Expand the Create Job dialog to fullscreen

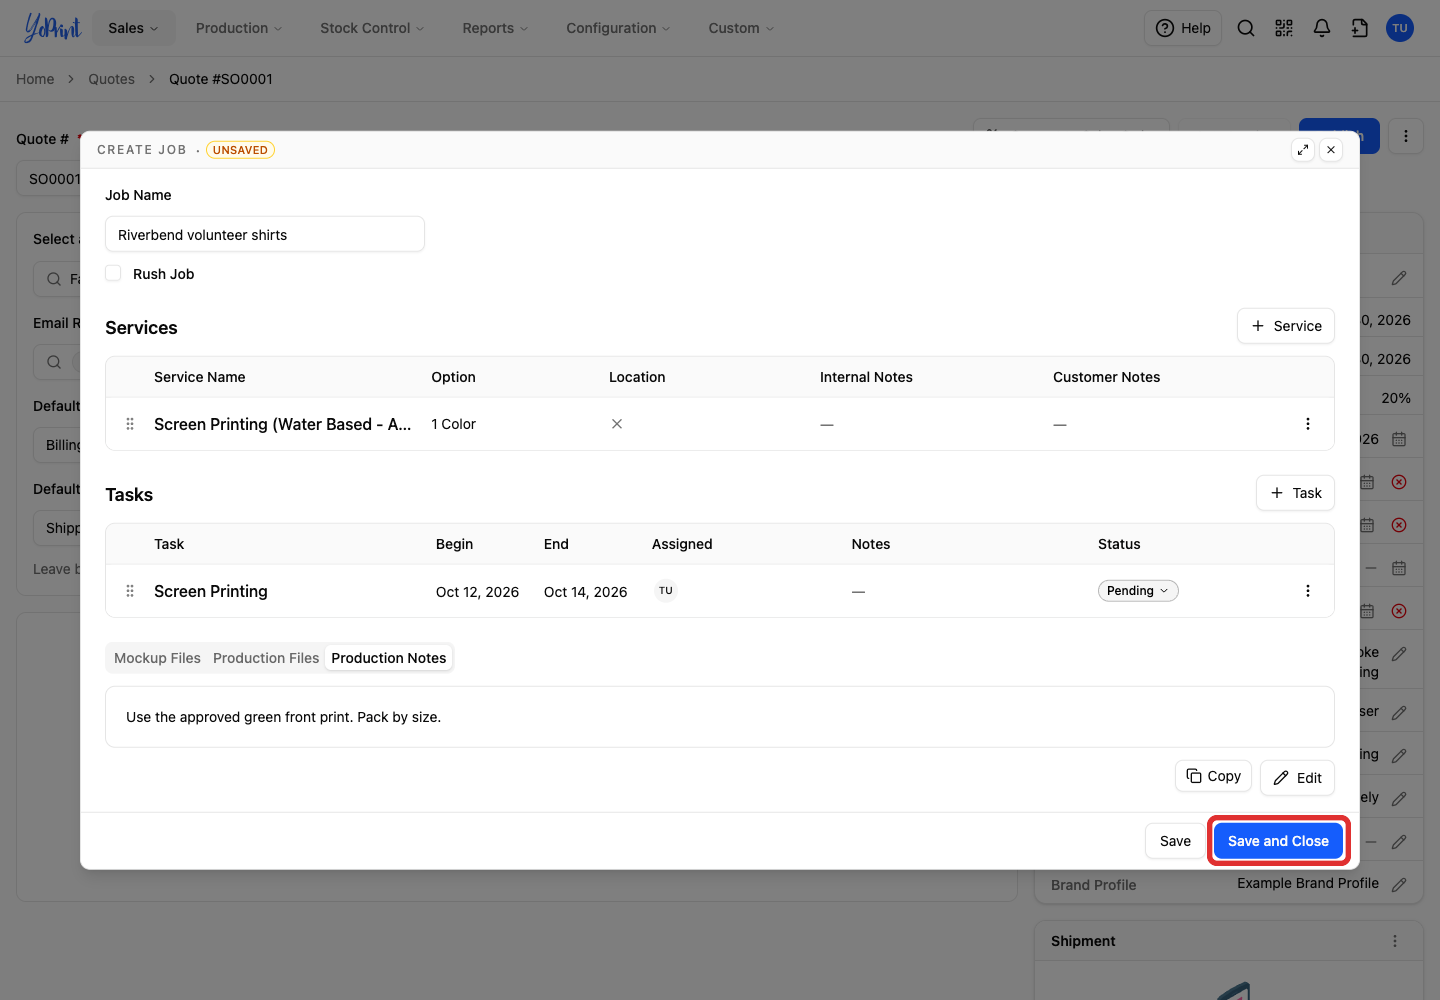click(x=1302, y=150)
